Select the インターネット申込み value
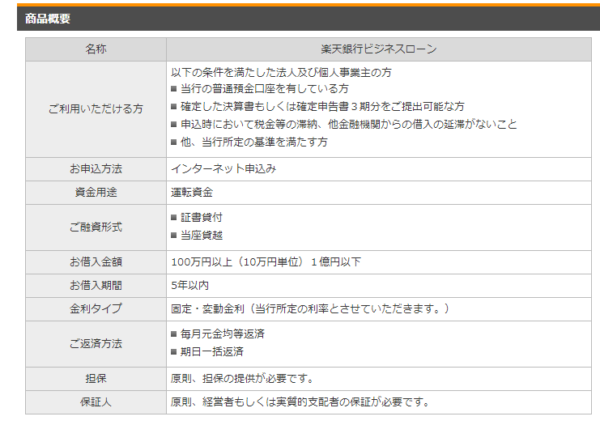 223,169
